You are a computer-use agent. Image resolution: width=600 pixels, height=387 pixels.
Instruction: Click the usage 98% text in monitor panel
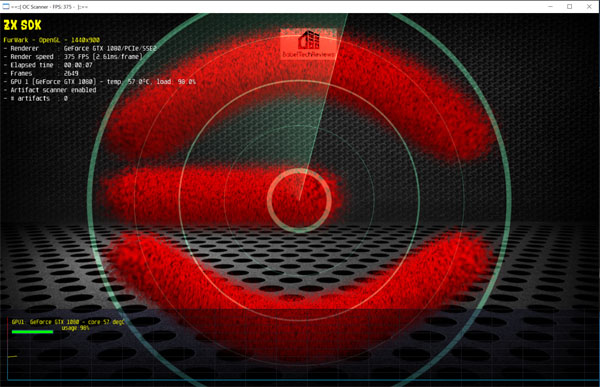tap(75, 328)
